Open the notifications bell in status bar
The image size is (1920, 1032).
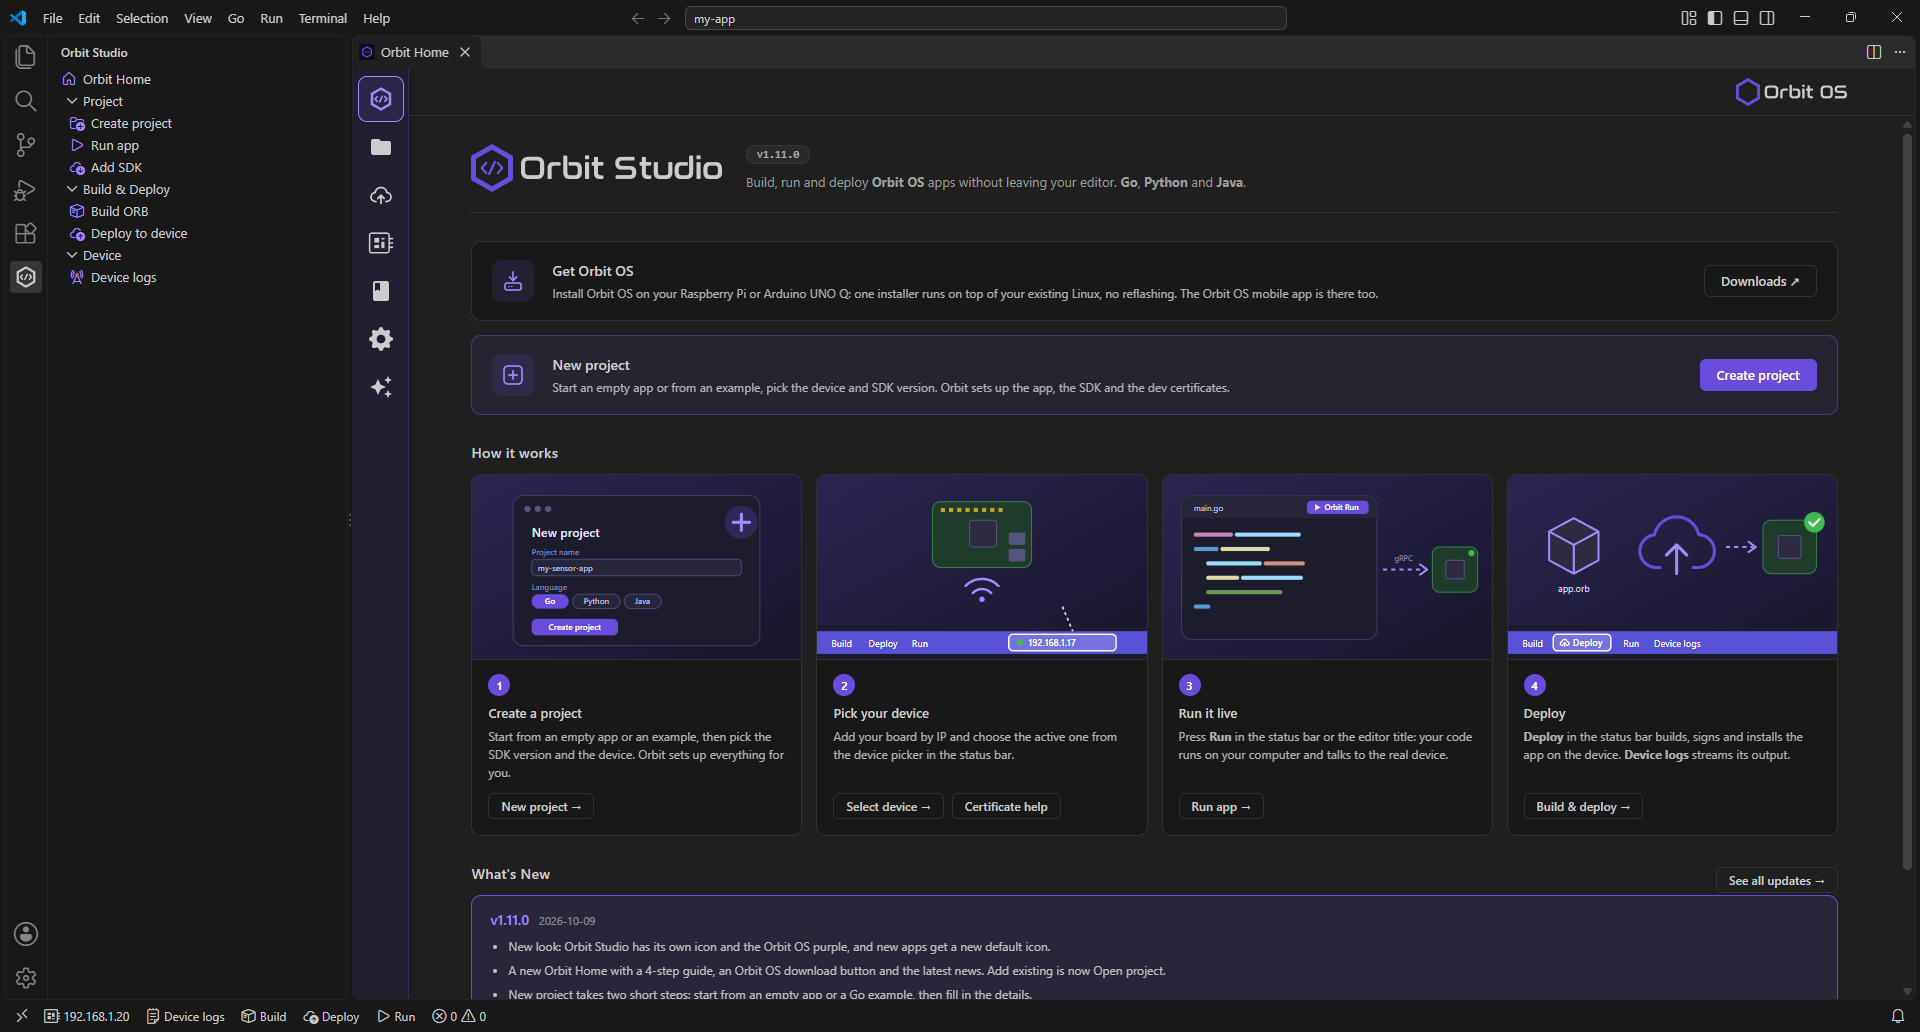tap(1897, 1016)
